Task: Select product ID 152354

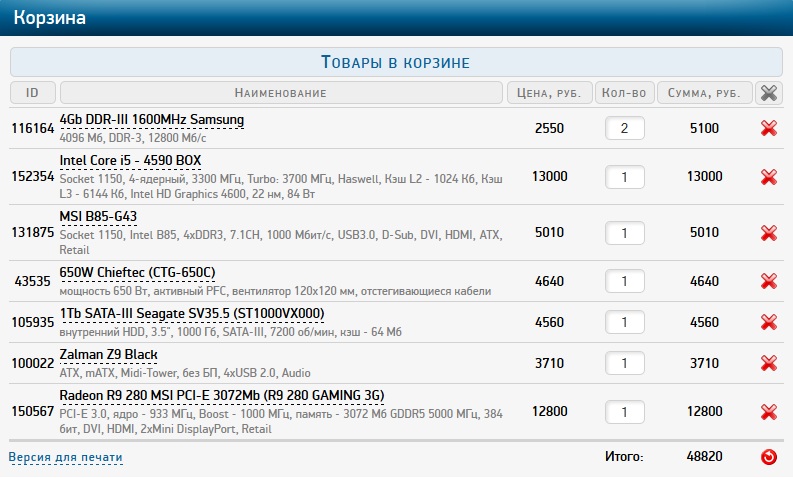Action: tap(33, 177)
